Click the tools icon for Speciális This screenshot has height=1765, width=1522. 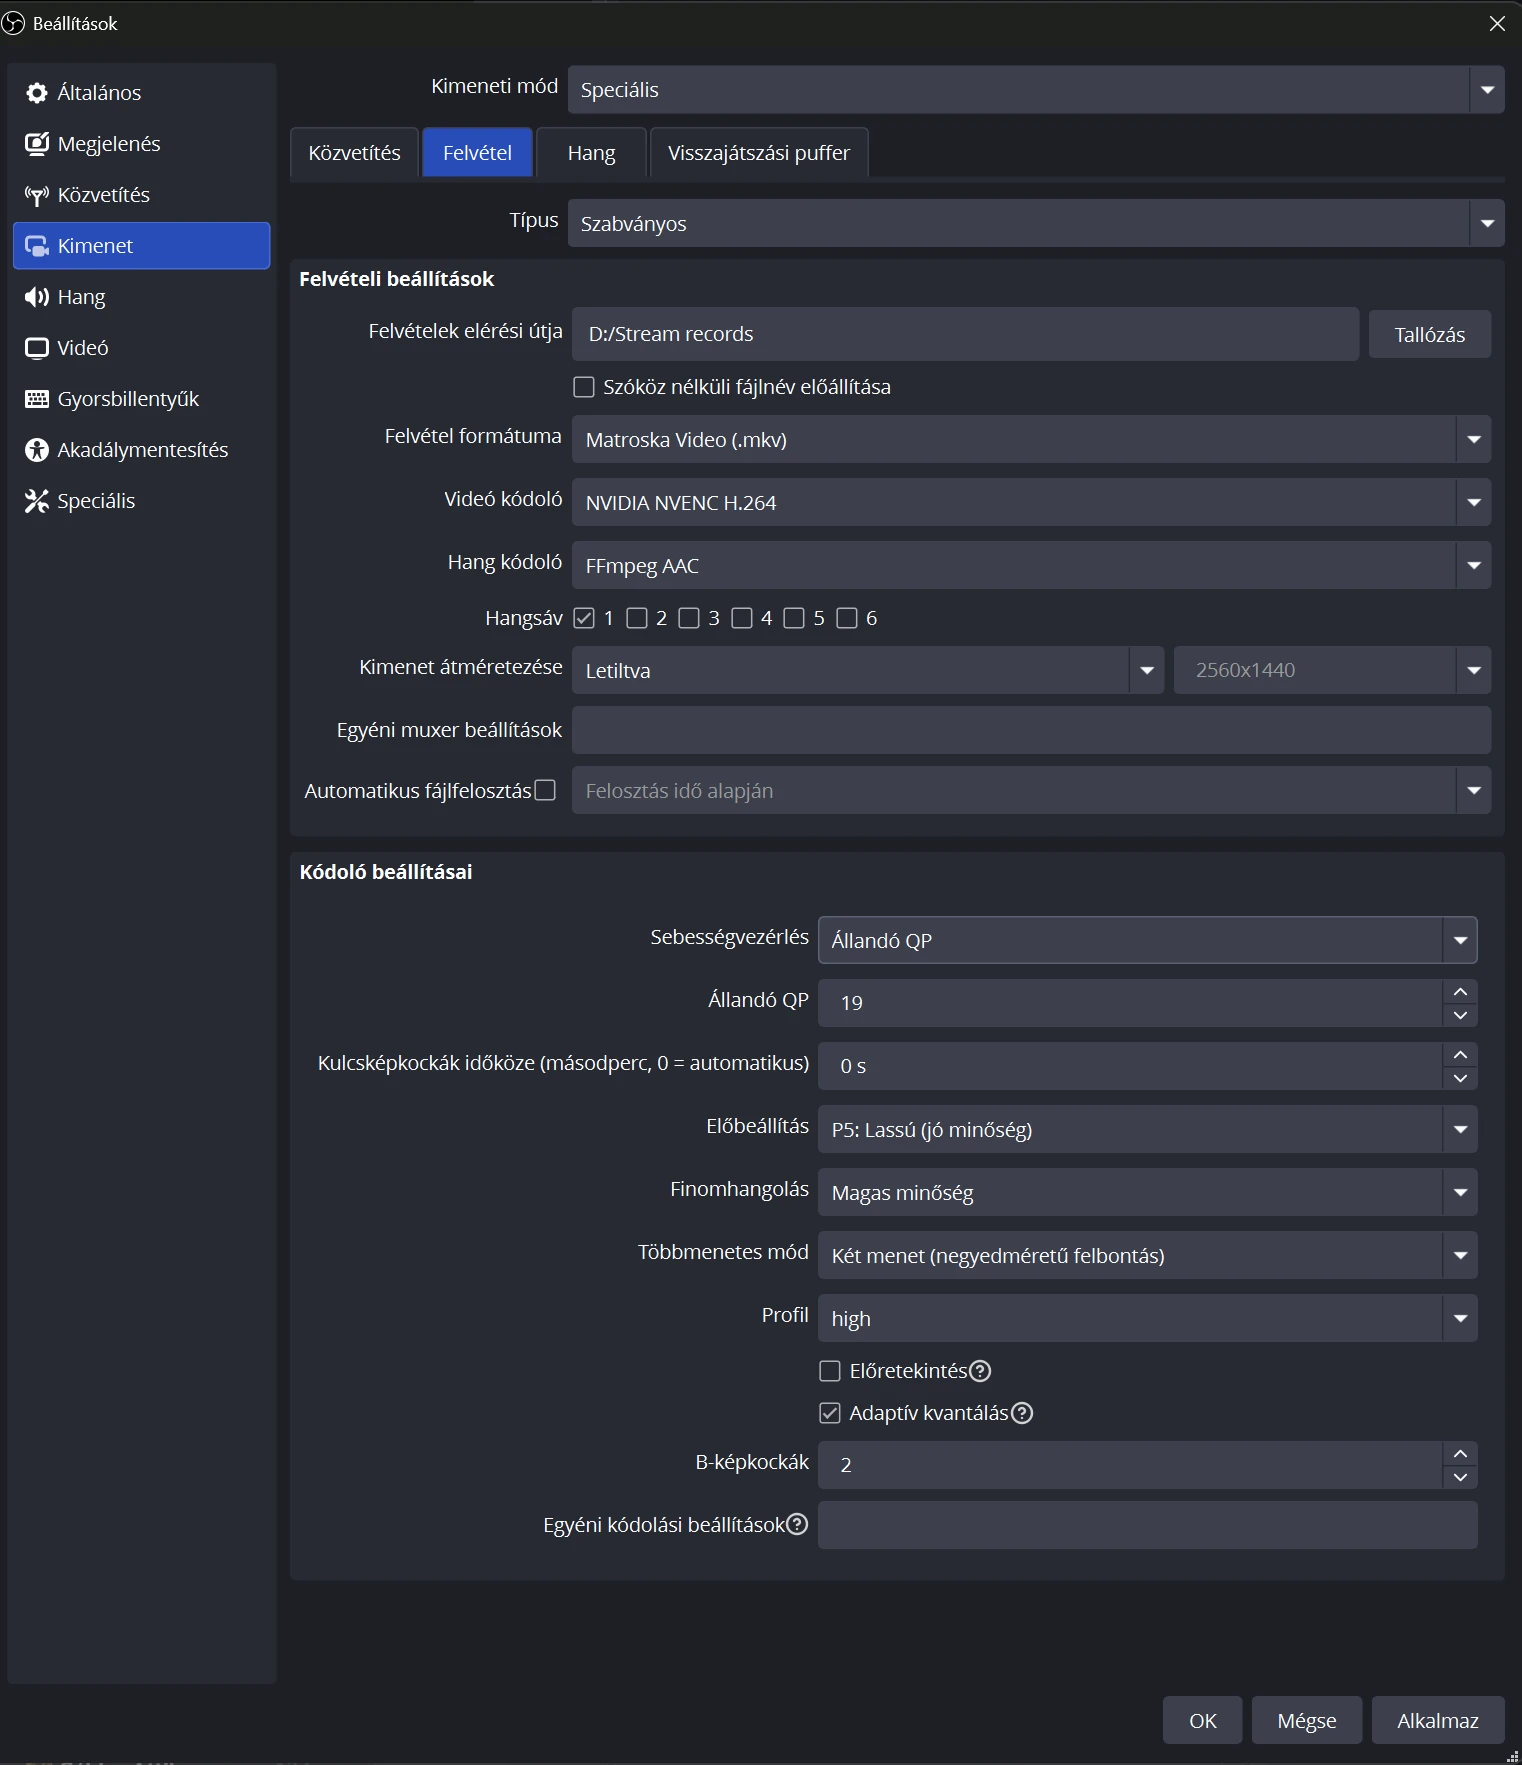pyautogui.click(x=37, y=501)
